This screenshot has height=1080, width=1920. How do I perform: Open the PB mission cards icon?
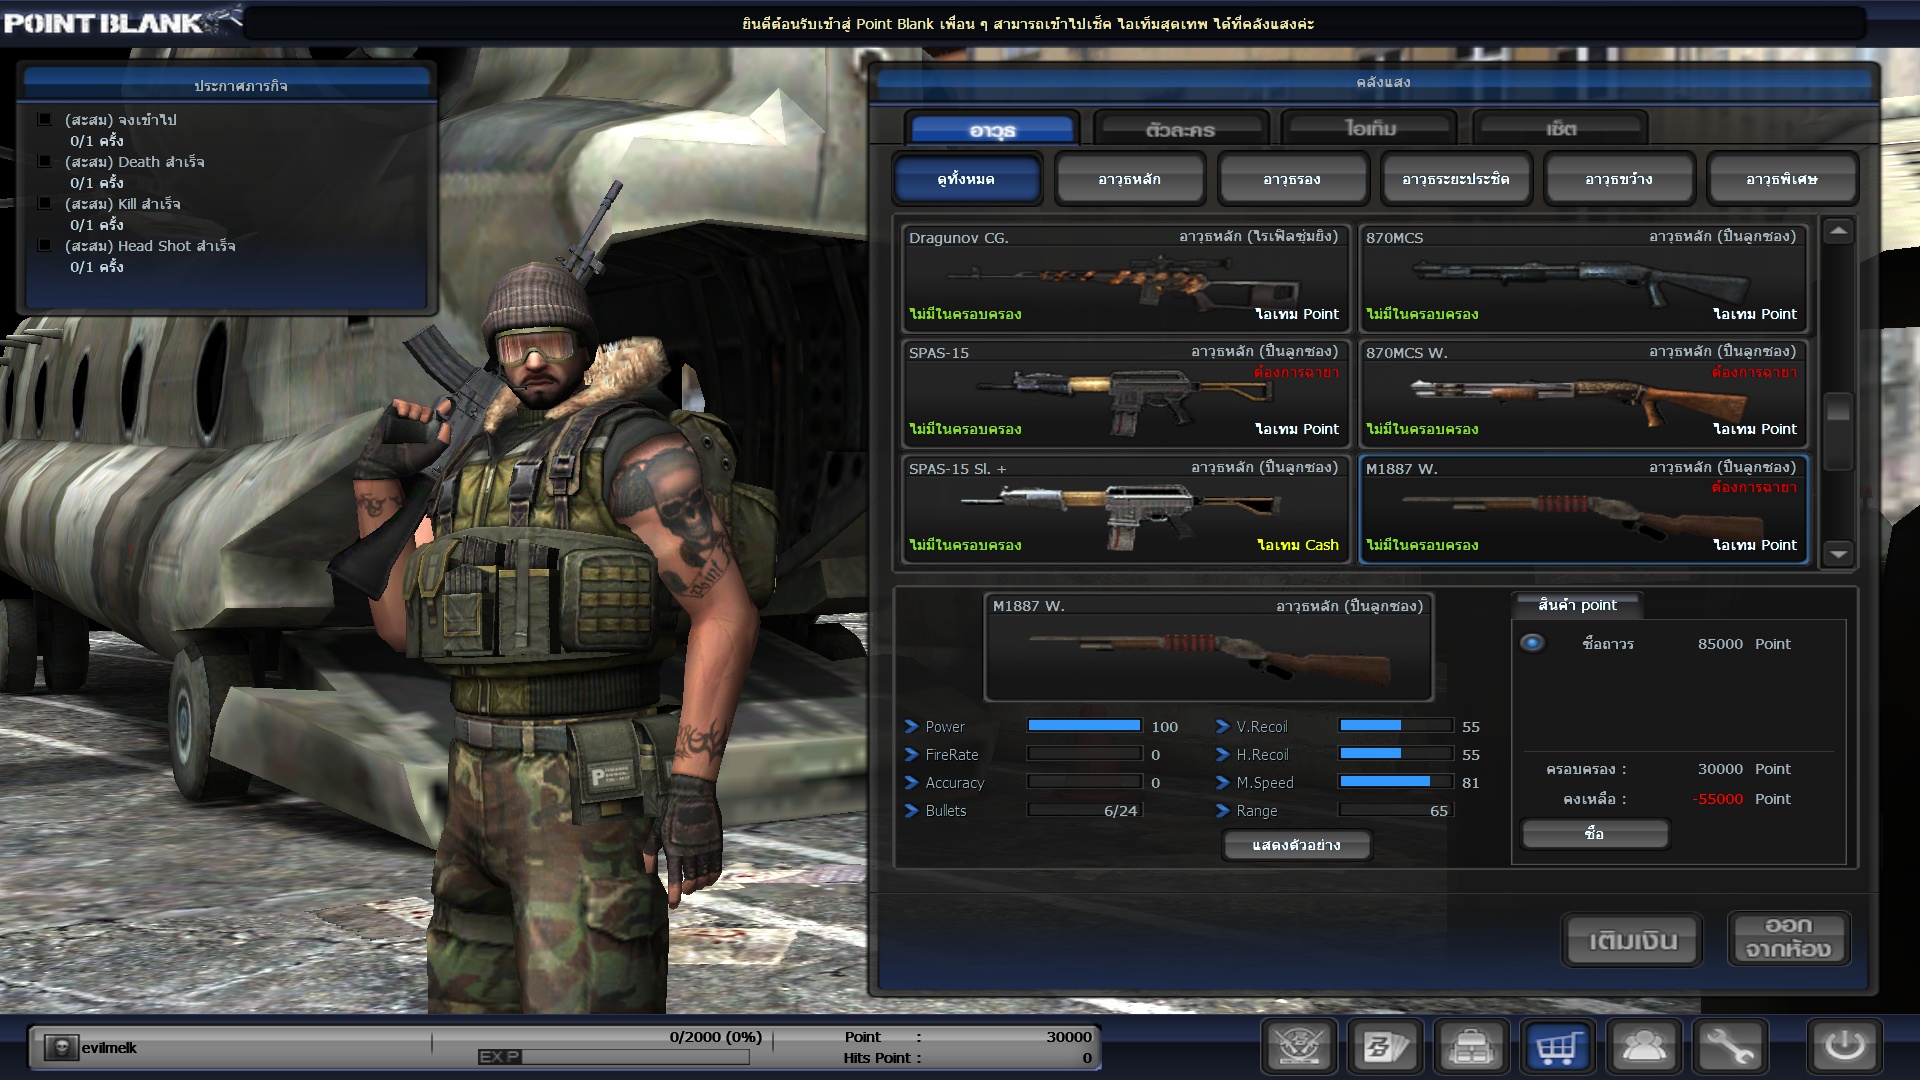1385,1047
